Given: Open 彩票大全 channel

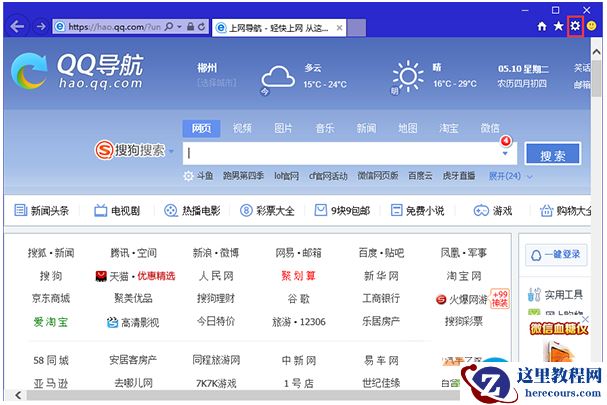Looking at the screenshot, I should point(267,211).
